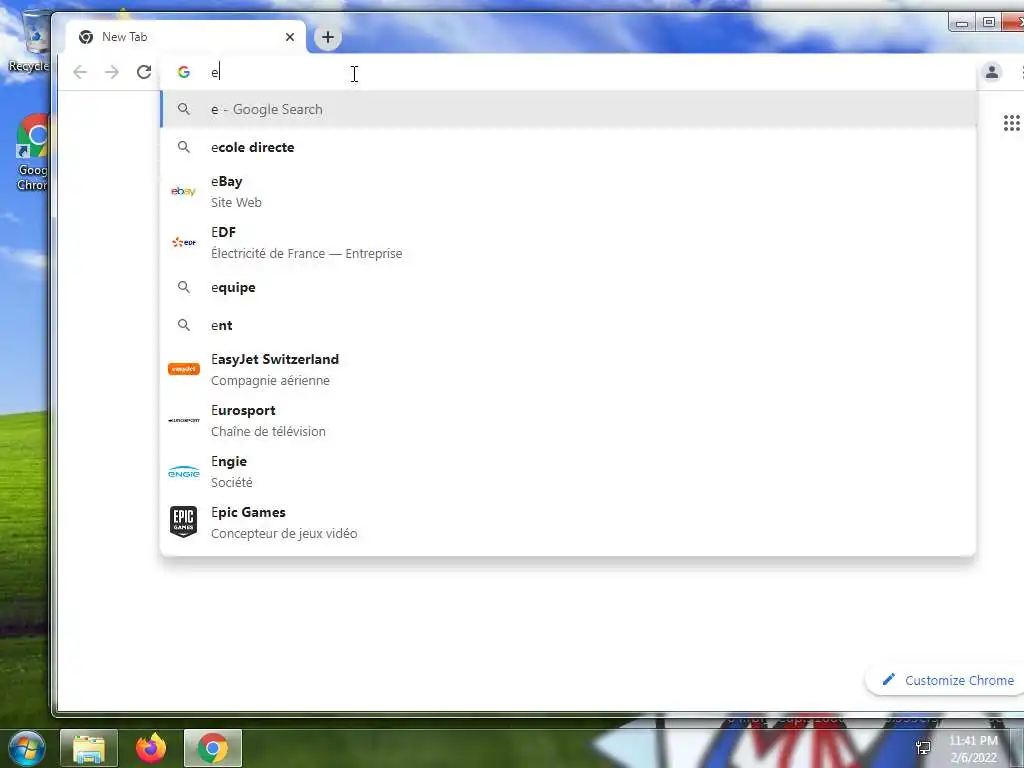This screenshot has width=1024, height=768.
Task: Click the EDF logo icon
Action: point(184,242)
